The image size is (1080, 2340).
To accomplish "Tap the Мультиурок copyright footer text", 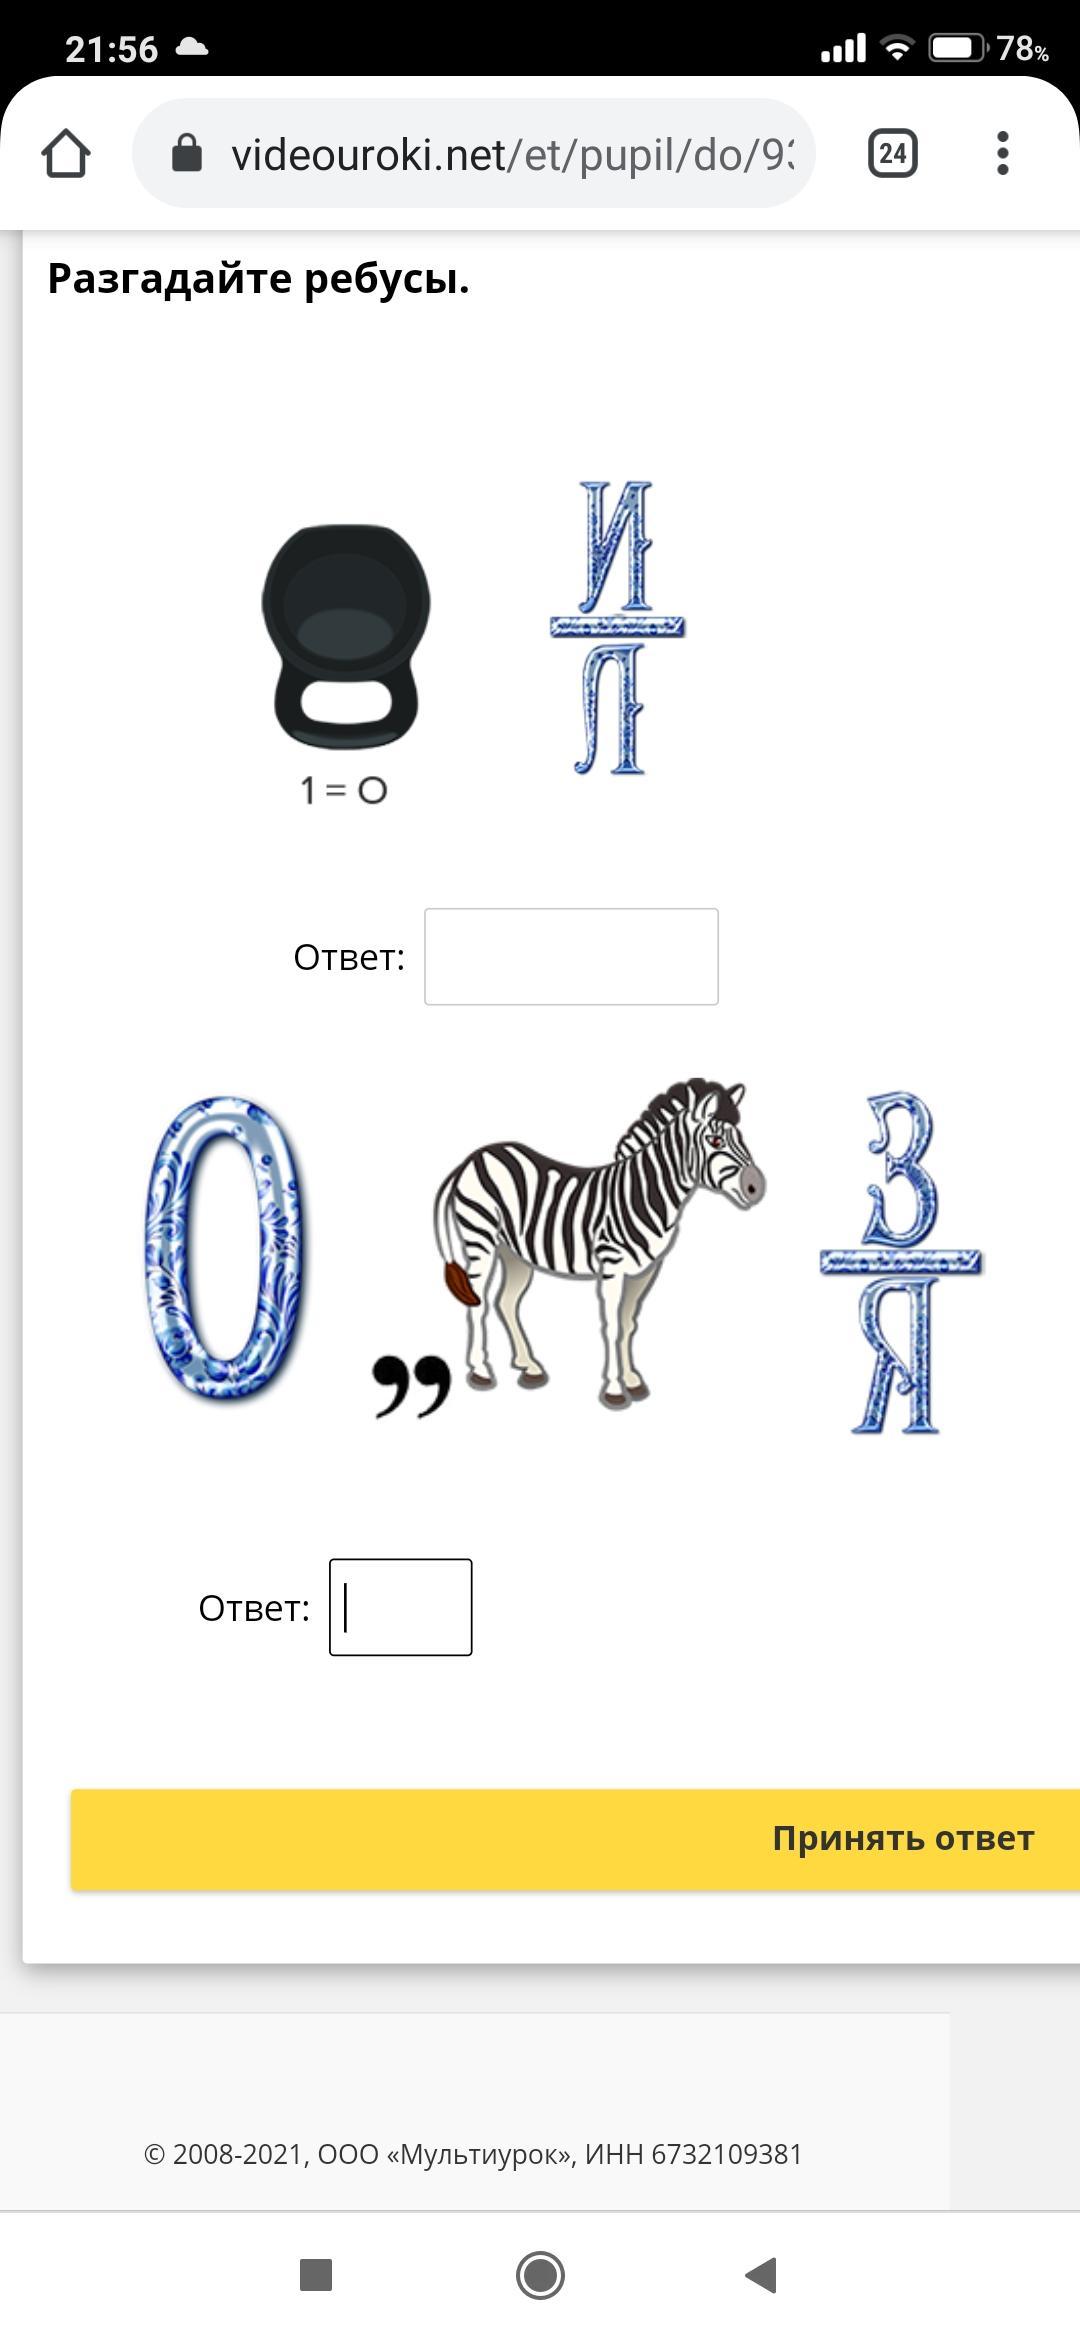I will (473, 2154).
